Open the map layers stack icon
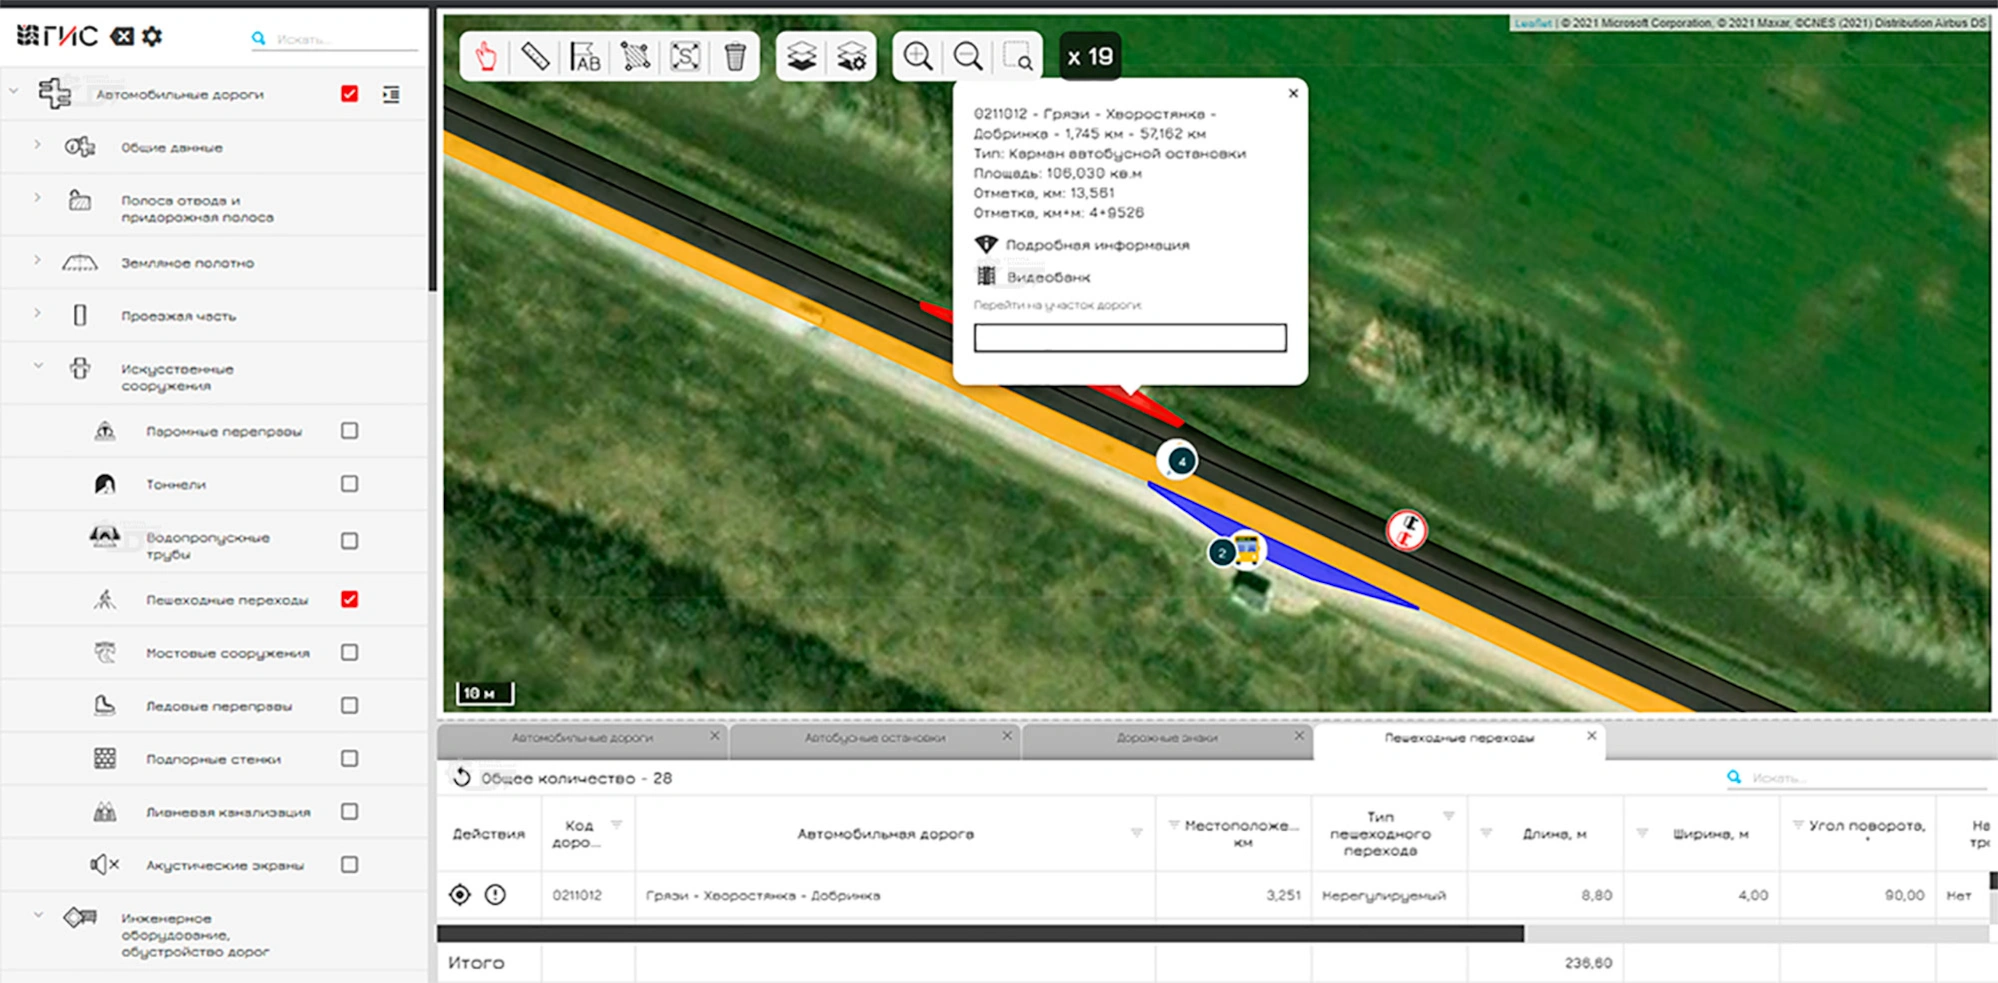1998x983 pixels. (801, 57)
